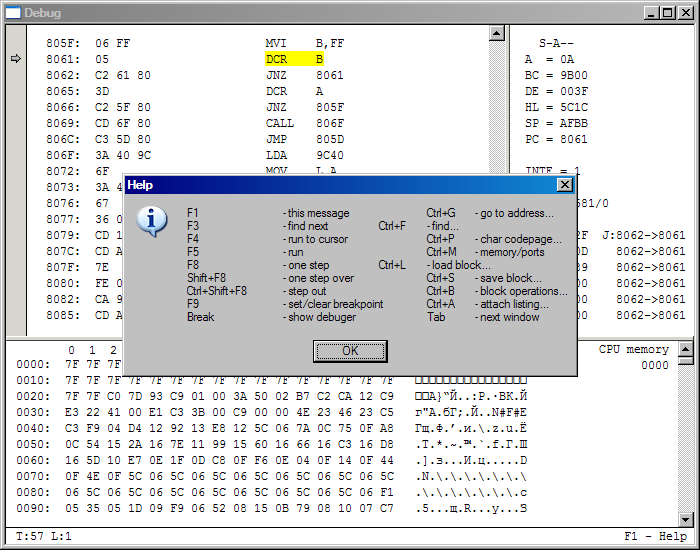Click stack pointer SP = AFBB
The height and width of the screenshot is (550, 700).
556,124
